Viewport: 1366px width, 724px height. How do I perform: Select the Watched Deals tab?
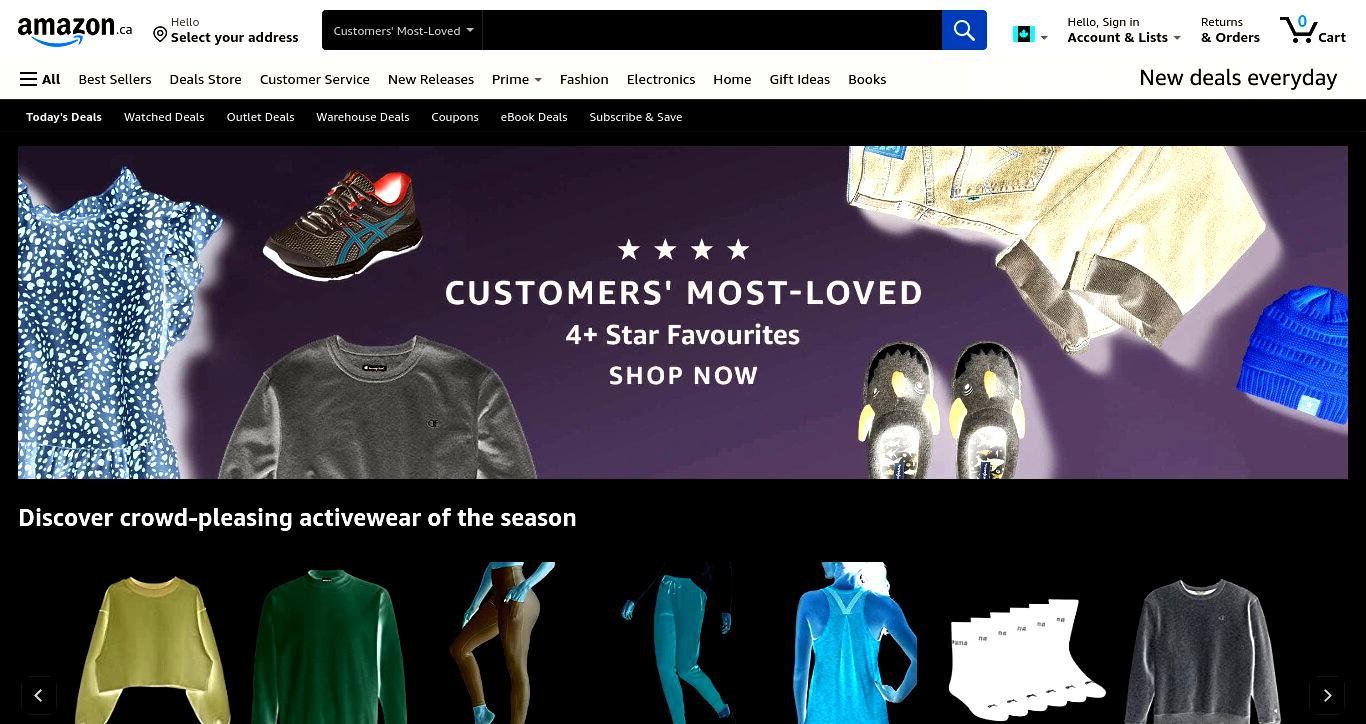[164, 117]
